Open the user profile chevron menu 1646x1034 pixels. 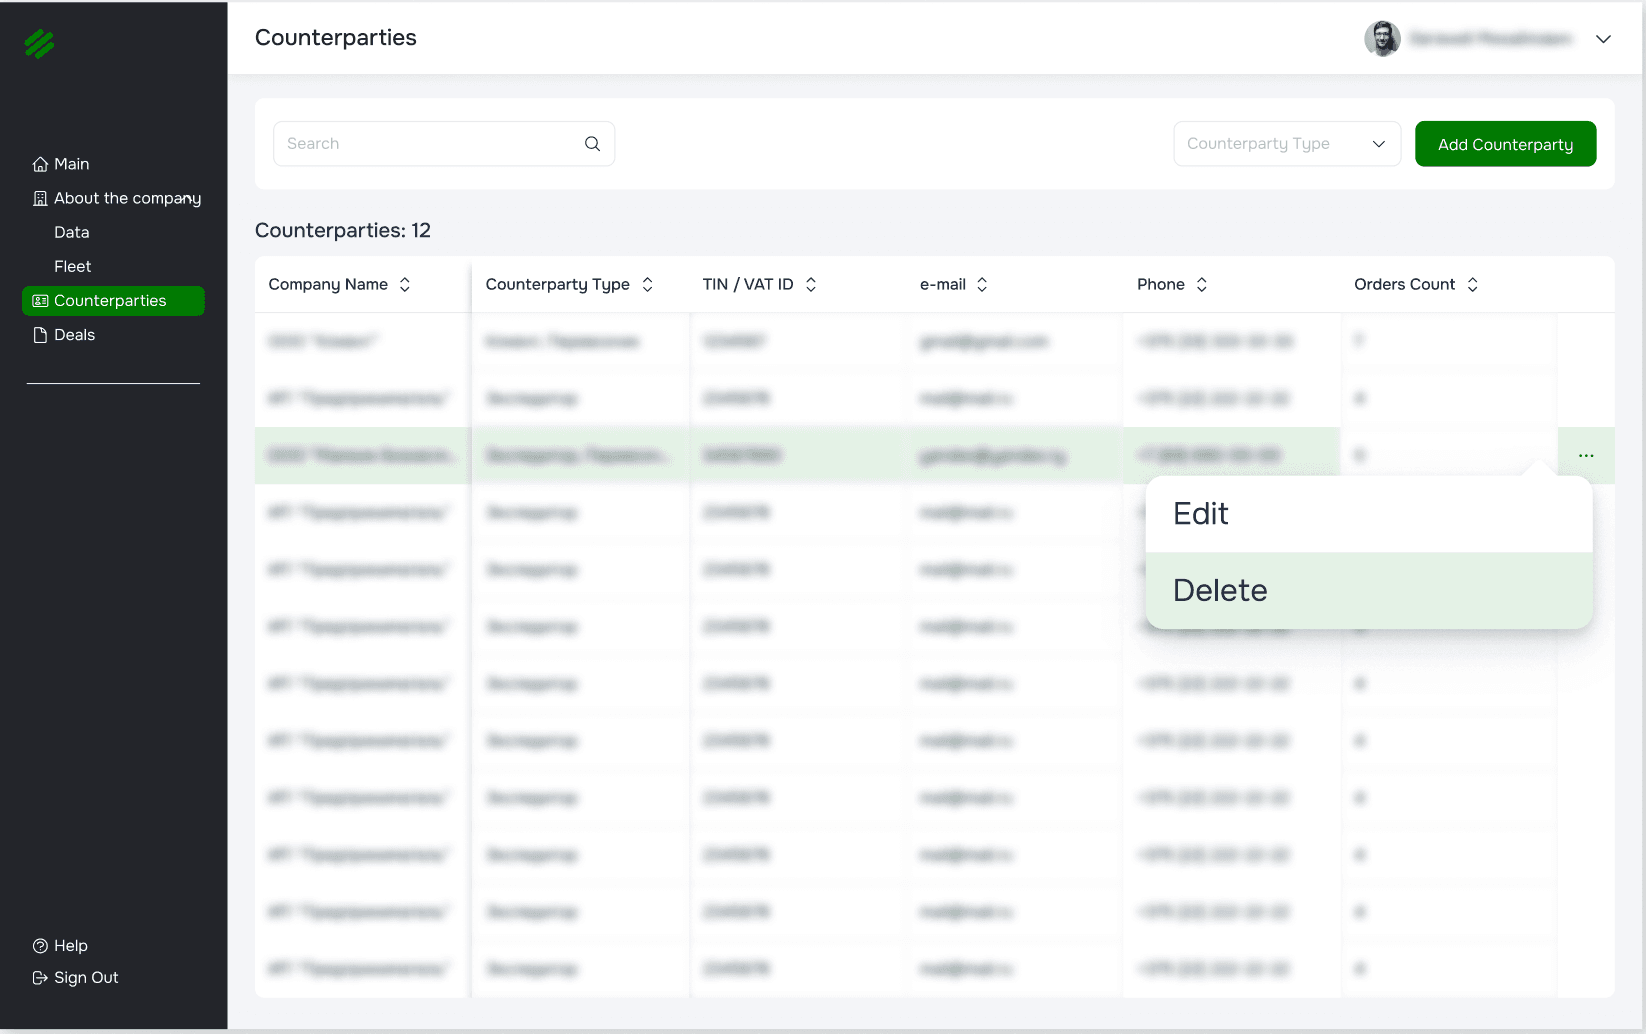1603,39
